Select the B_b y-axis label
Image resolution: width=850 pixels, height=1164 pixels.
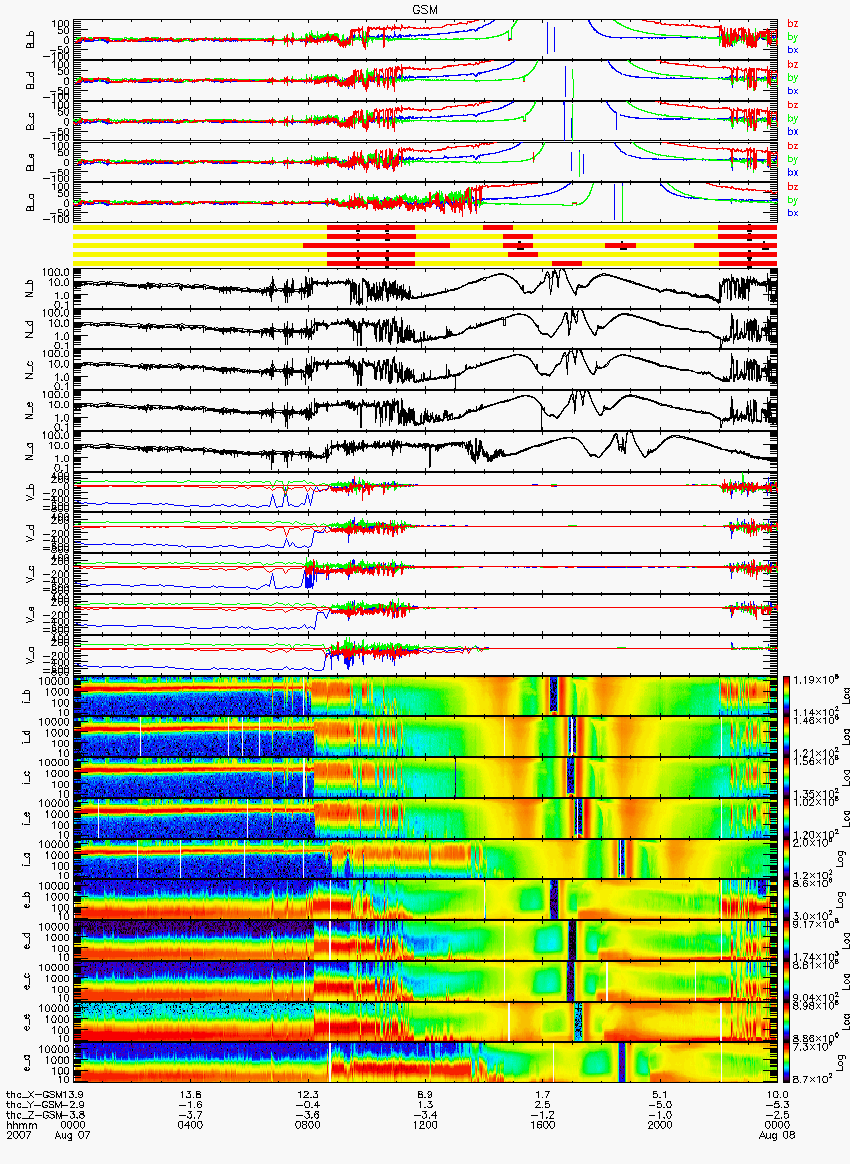pyautogui.click(x=30, y=39)
